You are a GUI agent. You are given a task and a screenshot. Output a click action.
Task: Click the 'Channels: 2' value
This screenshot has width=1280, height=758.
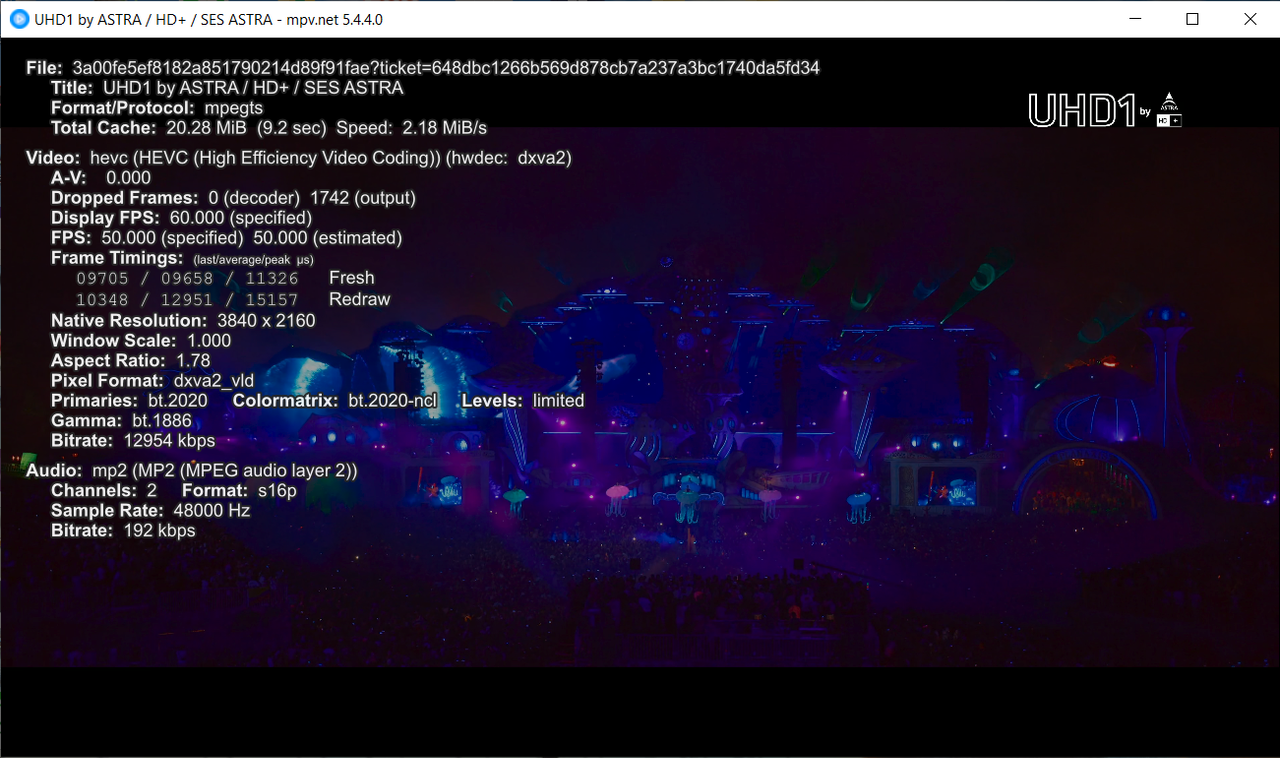(x=104, y=491)
